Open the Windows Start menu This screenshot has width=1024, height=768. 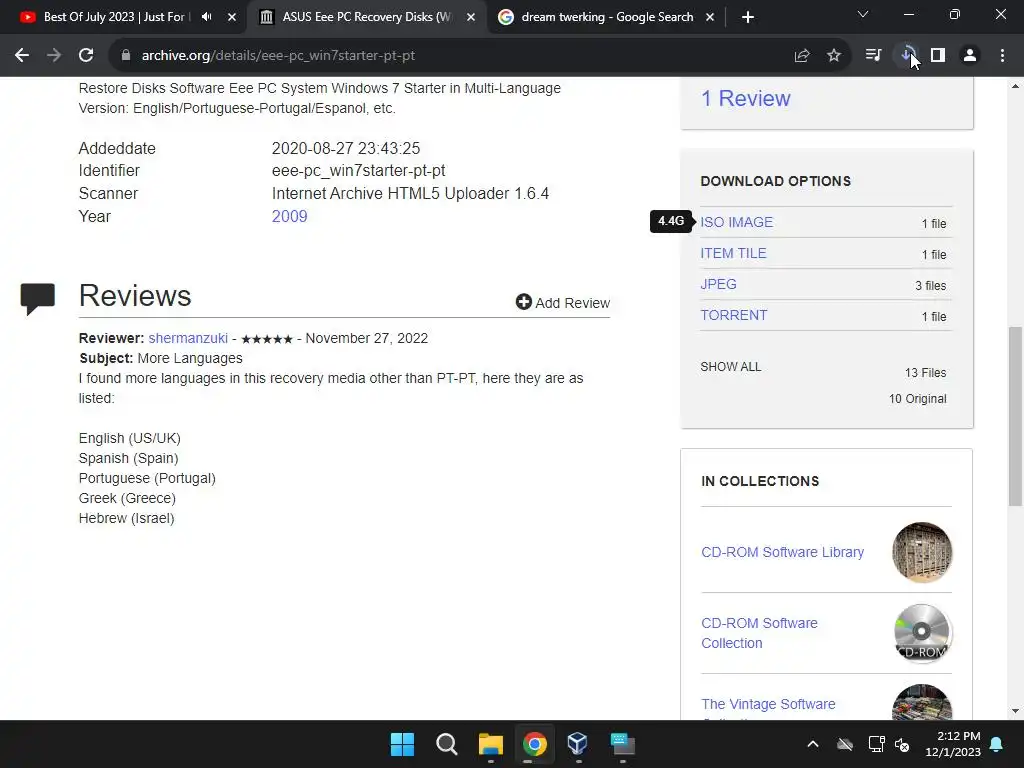coord(402,744)
